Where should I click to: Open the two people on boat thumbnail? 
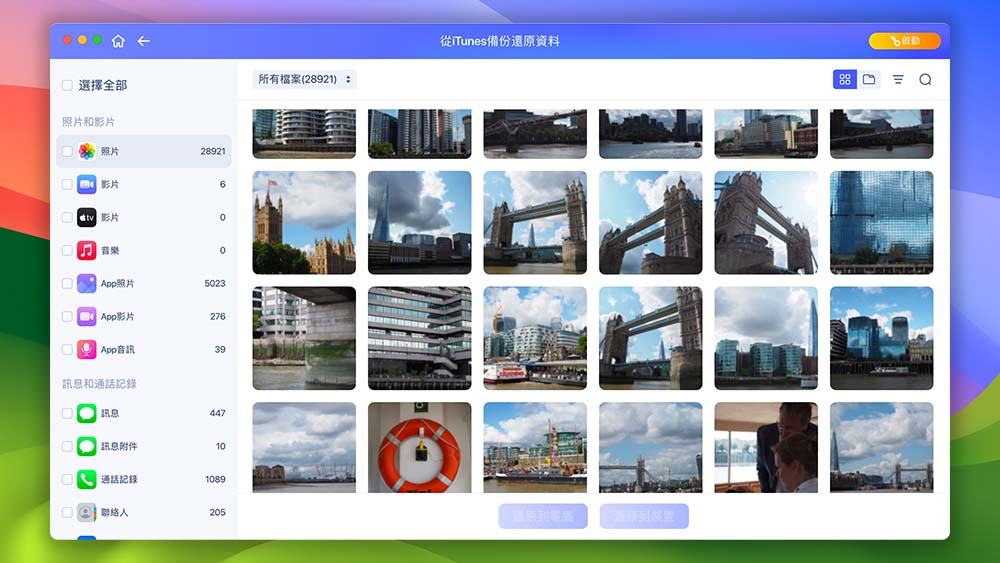pyautogui.click(x=766, y=447)
